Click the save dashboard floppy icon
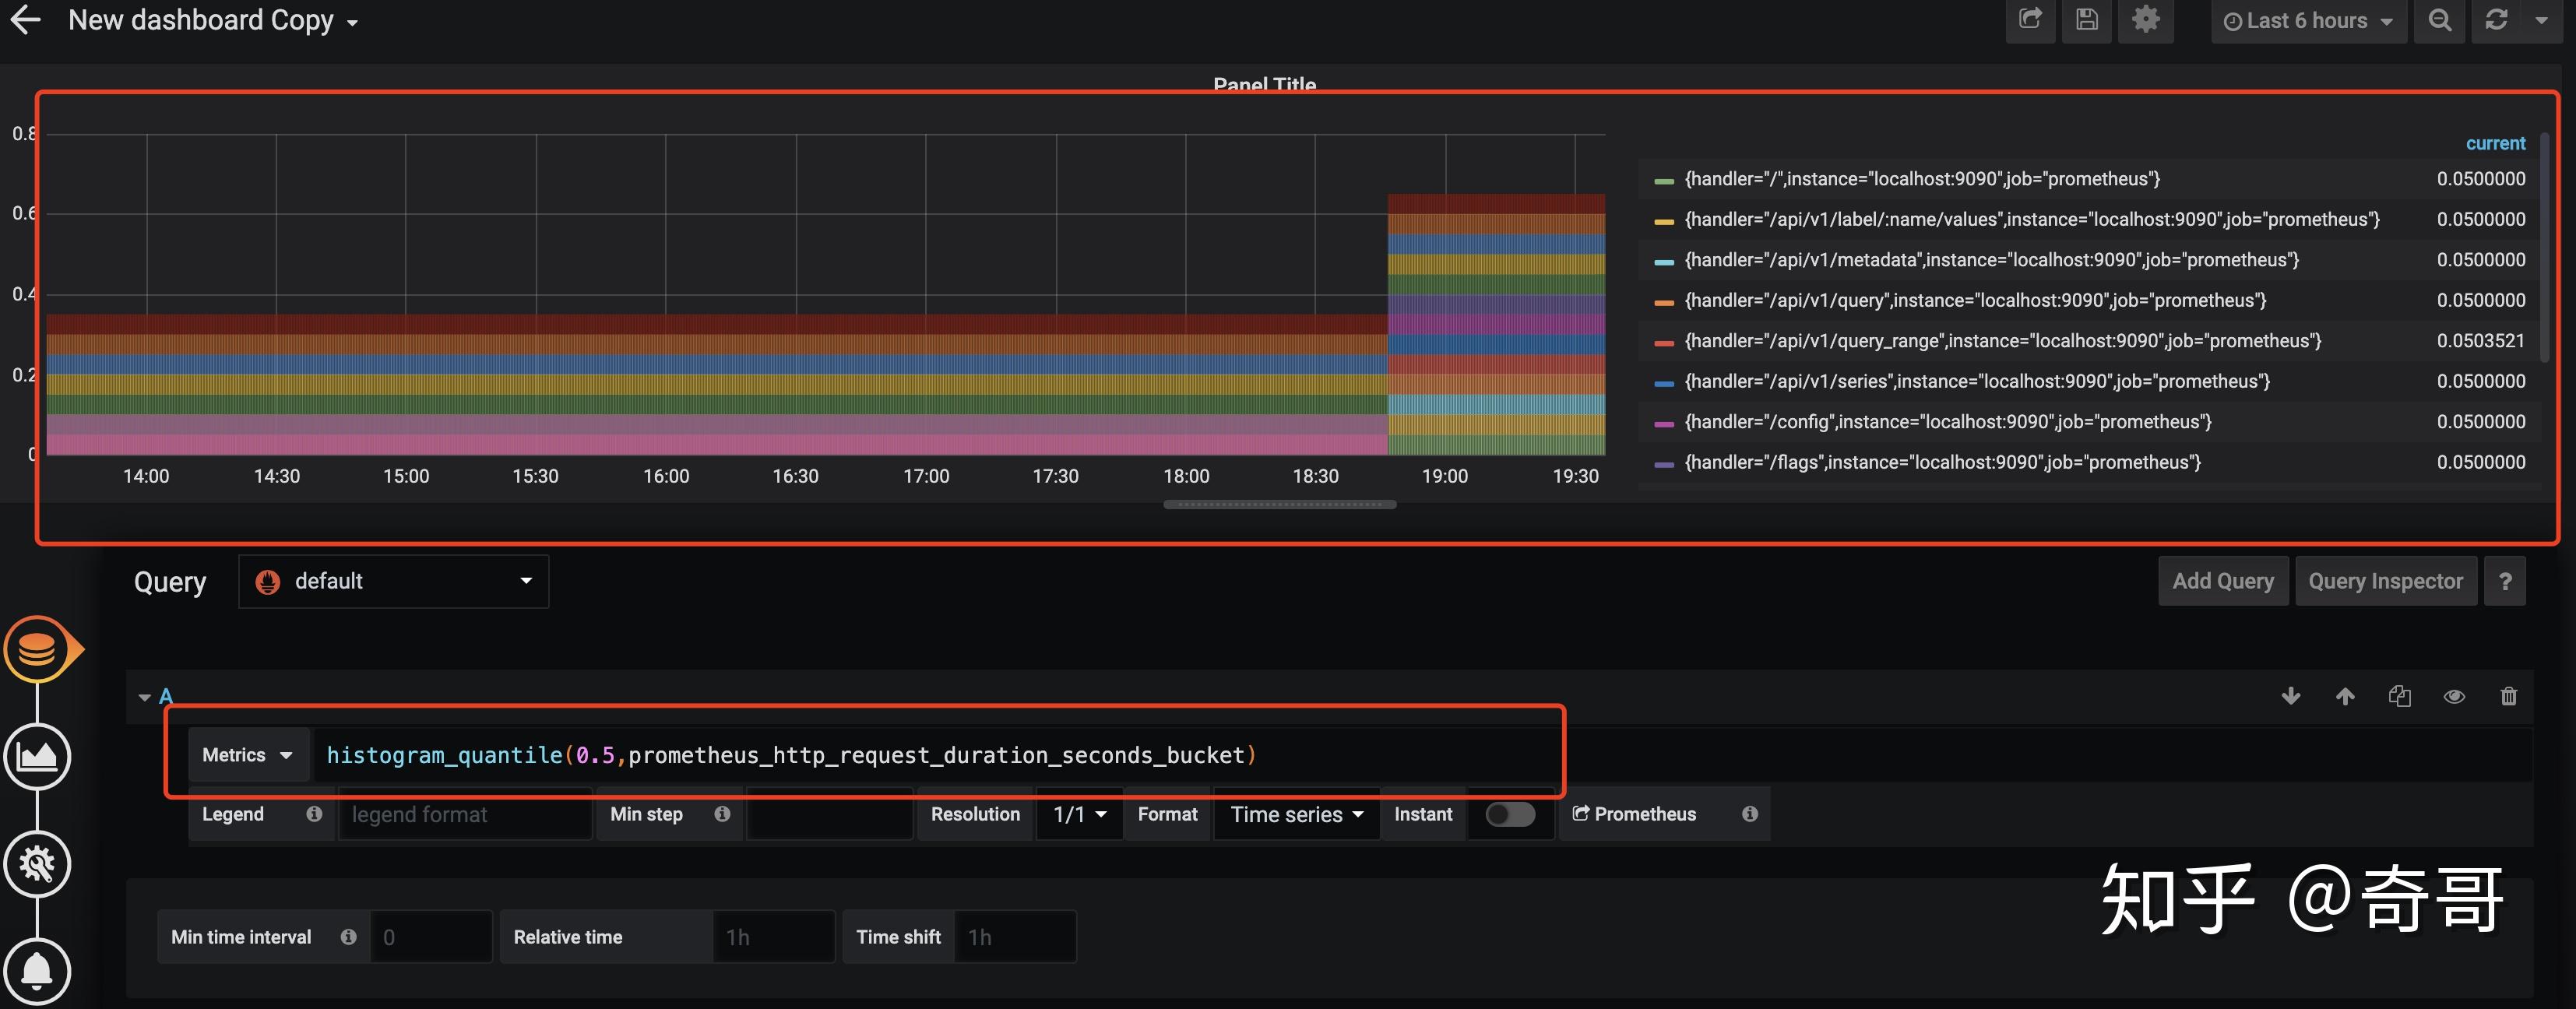Image resolution: width=2576 pixels, height=1009 pixels. [2086, 20]
